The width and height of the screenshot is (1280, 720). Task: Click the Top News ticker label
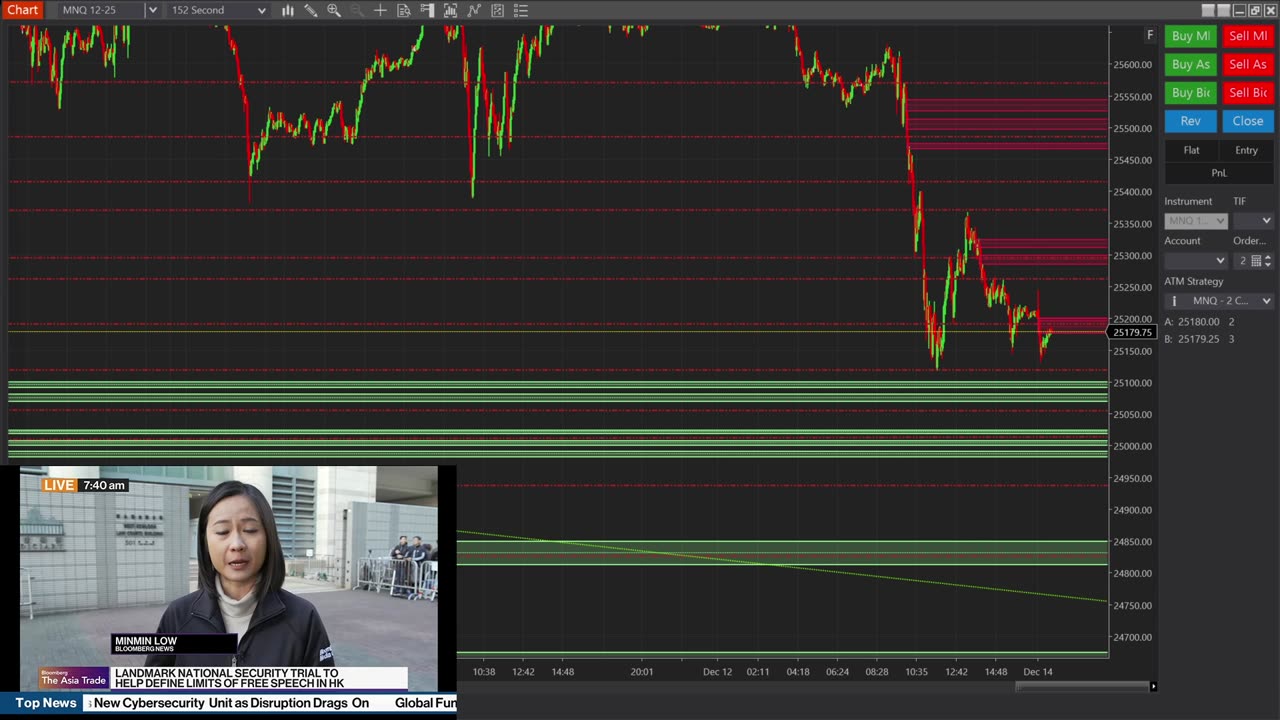[45, 703]
